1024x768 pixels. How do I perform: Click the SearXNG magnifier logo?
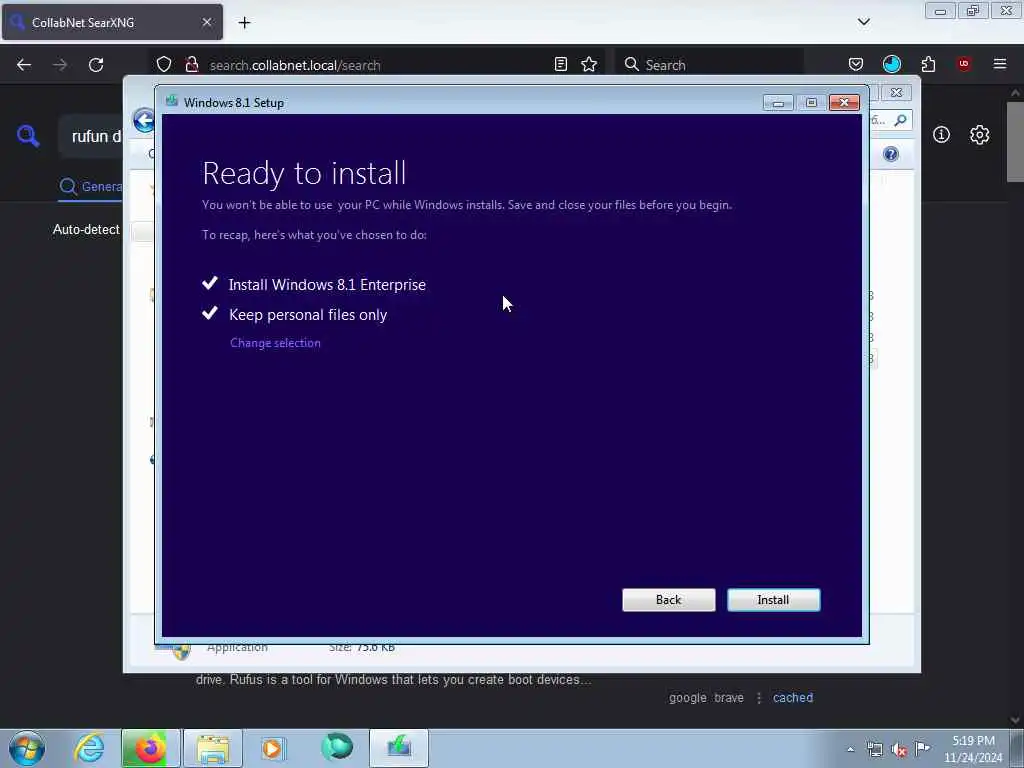click(x=27, y=136)
